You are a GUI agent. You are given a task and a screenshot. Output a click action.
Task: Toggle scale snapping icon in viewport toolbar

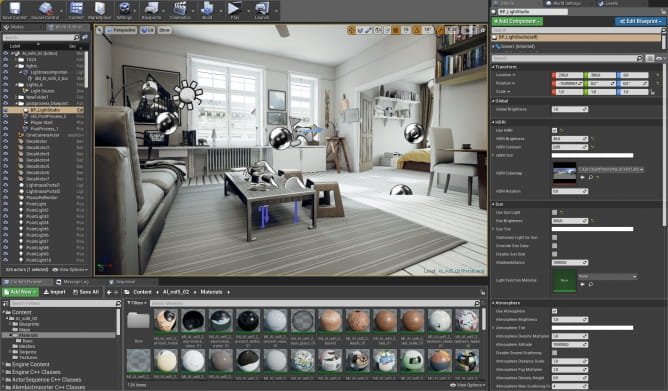tap(441, 30)
